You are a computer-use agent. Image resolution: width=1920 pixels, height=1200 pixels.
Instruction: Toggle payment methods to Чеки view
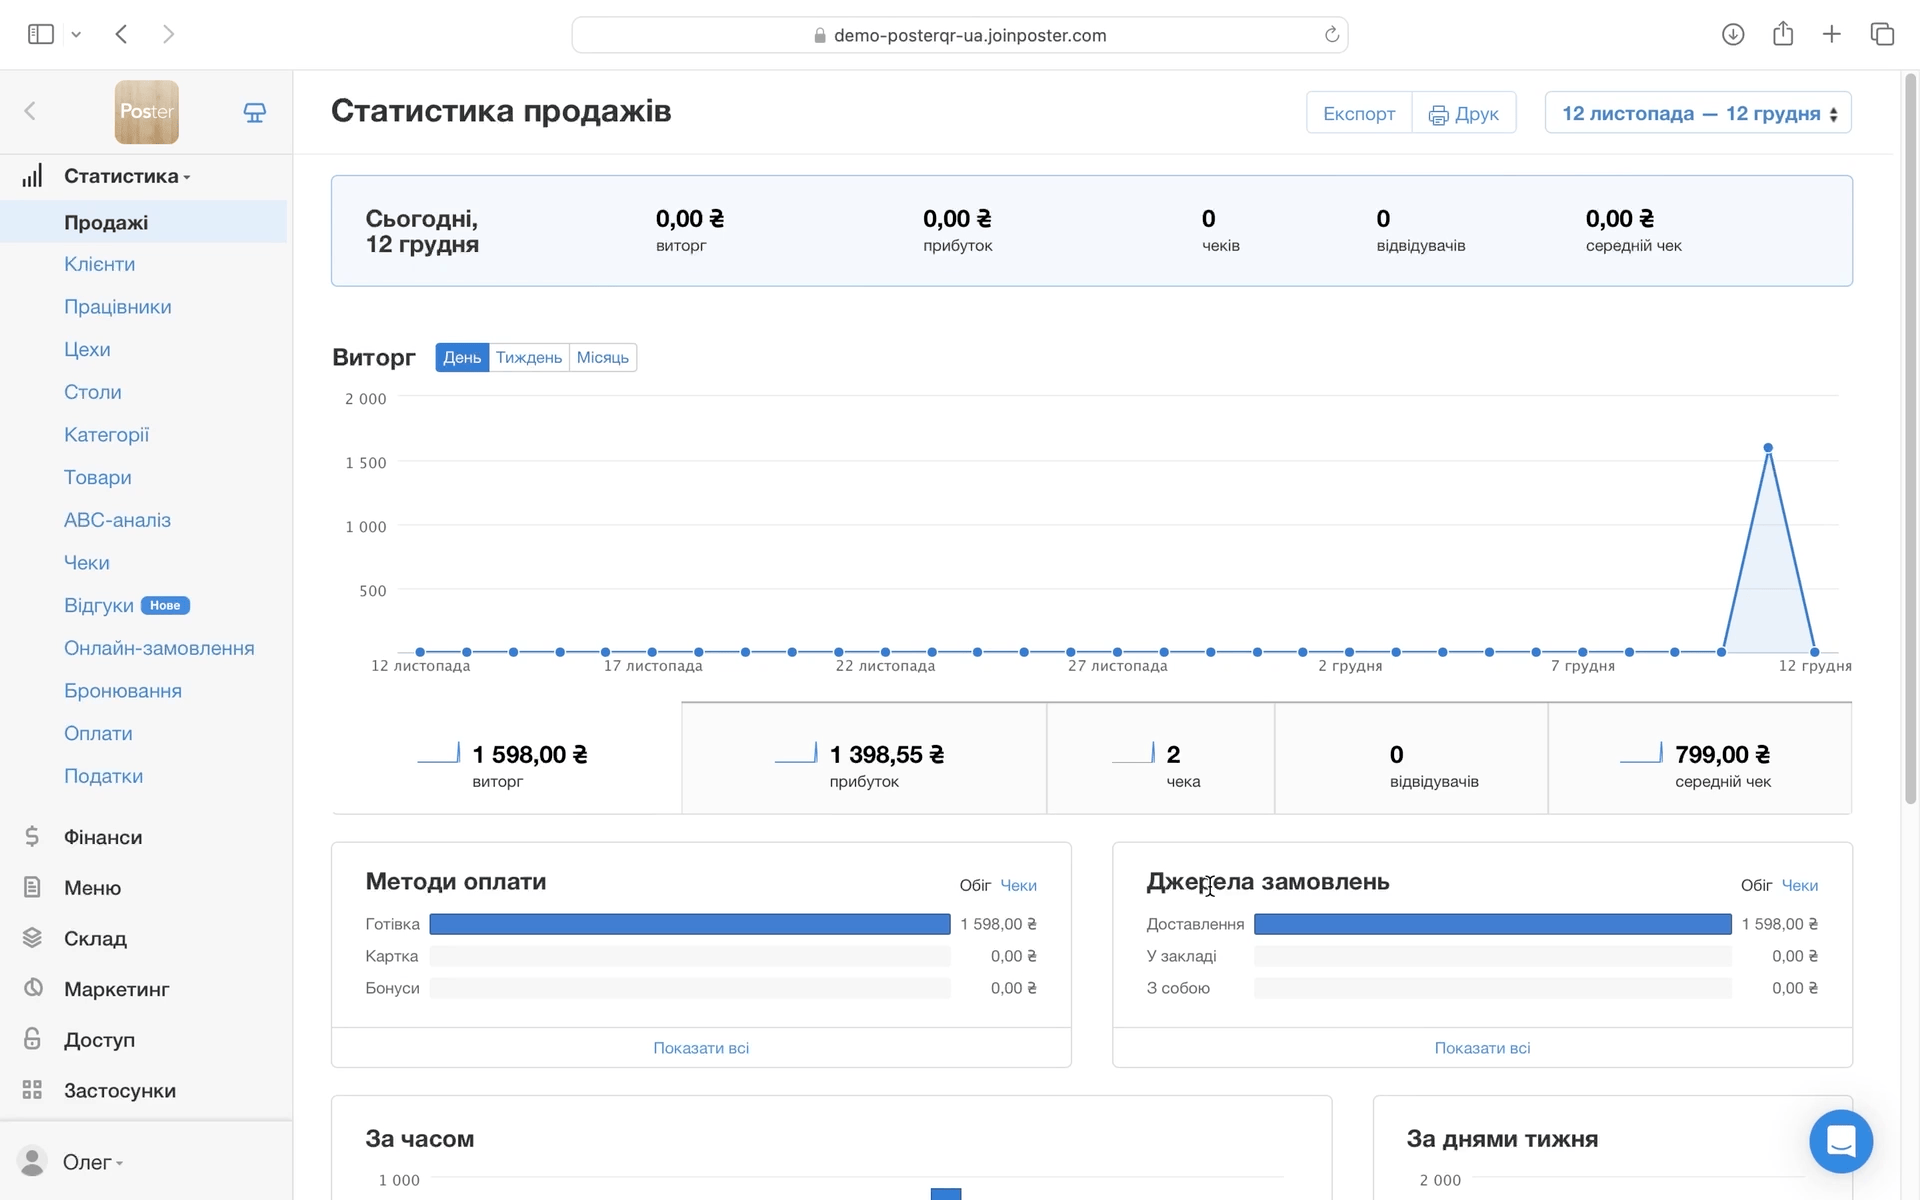click(1018, 886)
